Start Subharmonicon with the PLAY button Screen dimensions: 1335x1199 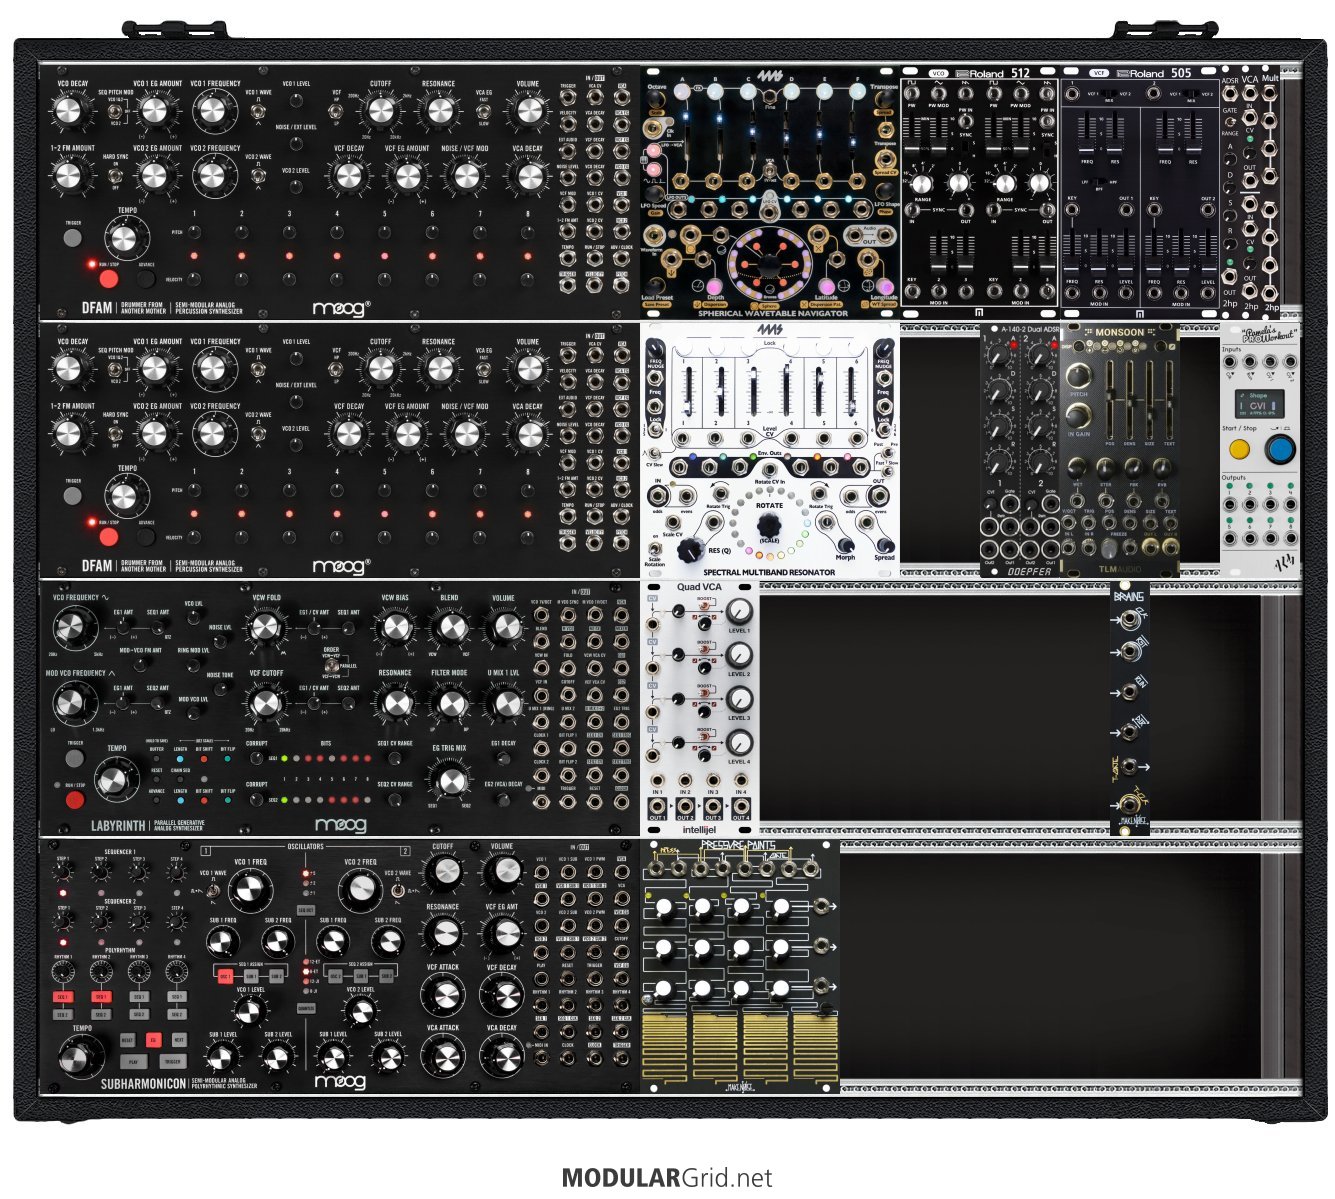click(133, 1062)
